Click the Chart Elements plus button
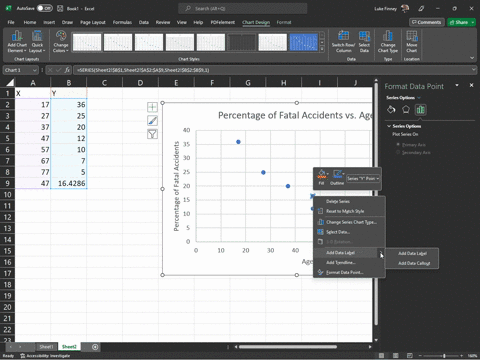The height and width of the screenshot is (360, 480). click(x=152, y=107)
